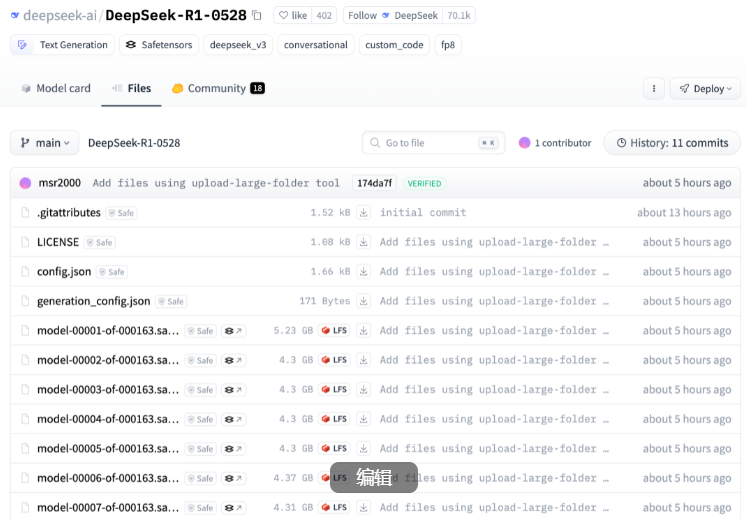Copy the model name DeepSeek-R1-0528
746x519 pixels.
click(257, 16)
